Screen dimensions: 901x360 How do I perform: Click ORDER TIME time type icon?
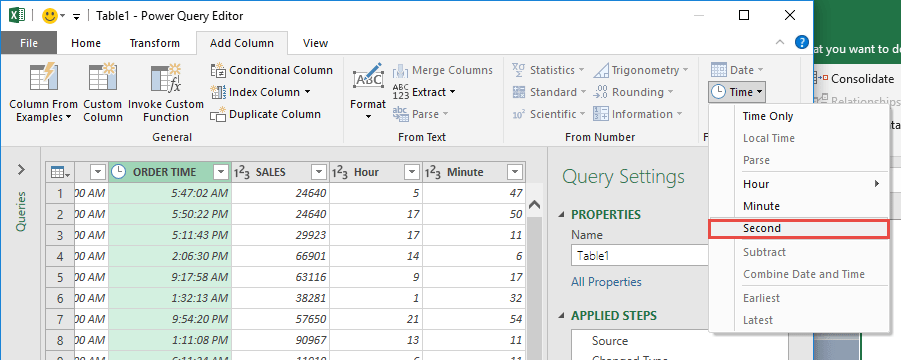[x=118, y=172]
